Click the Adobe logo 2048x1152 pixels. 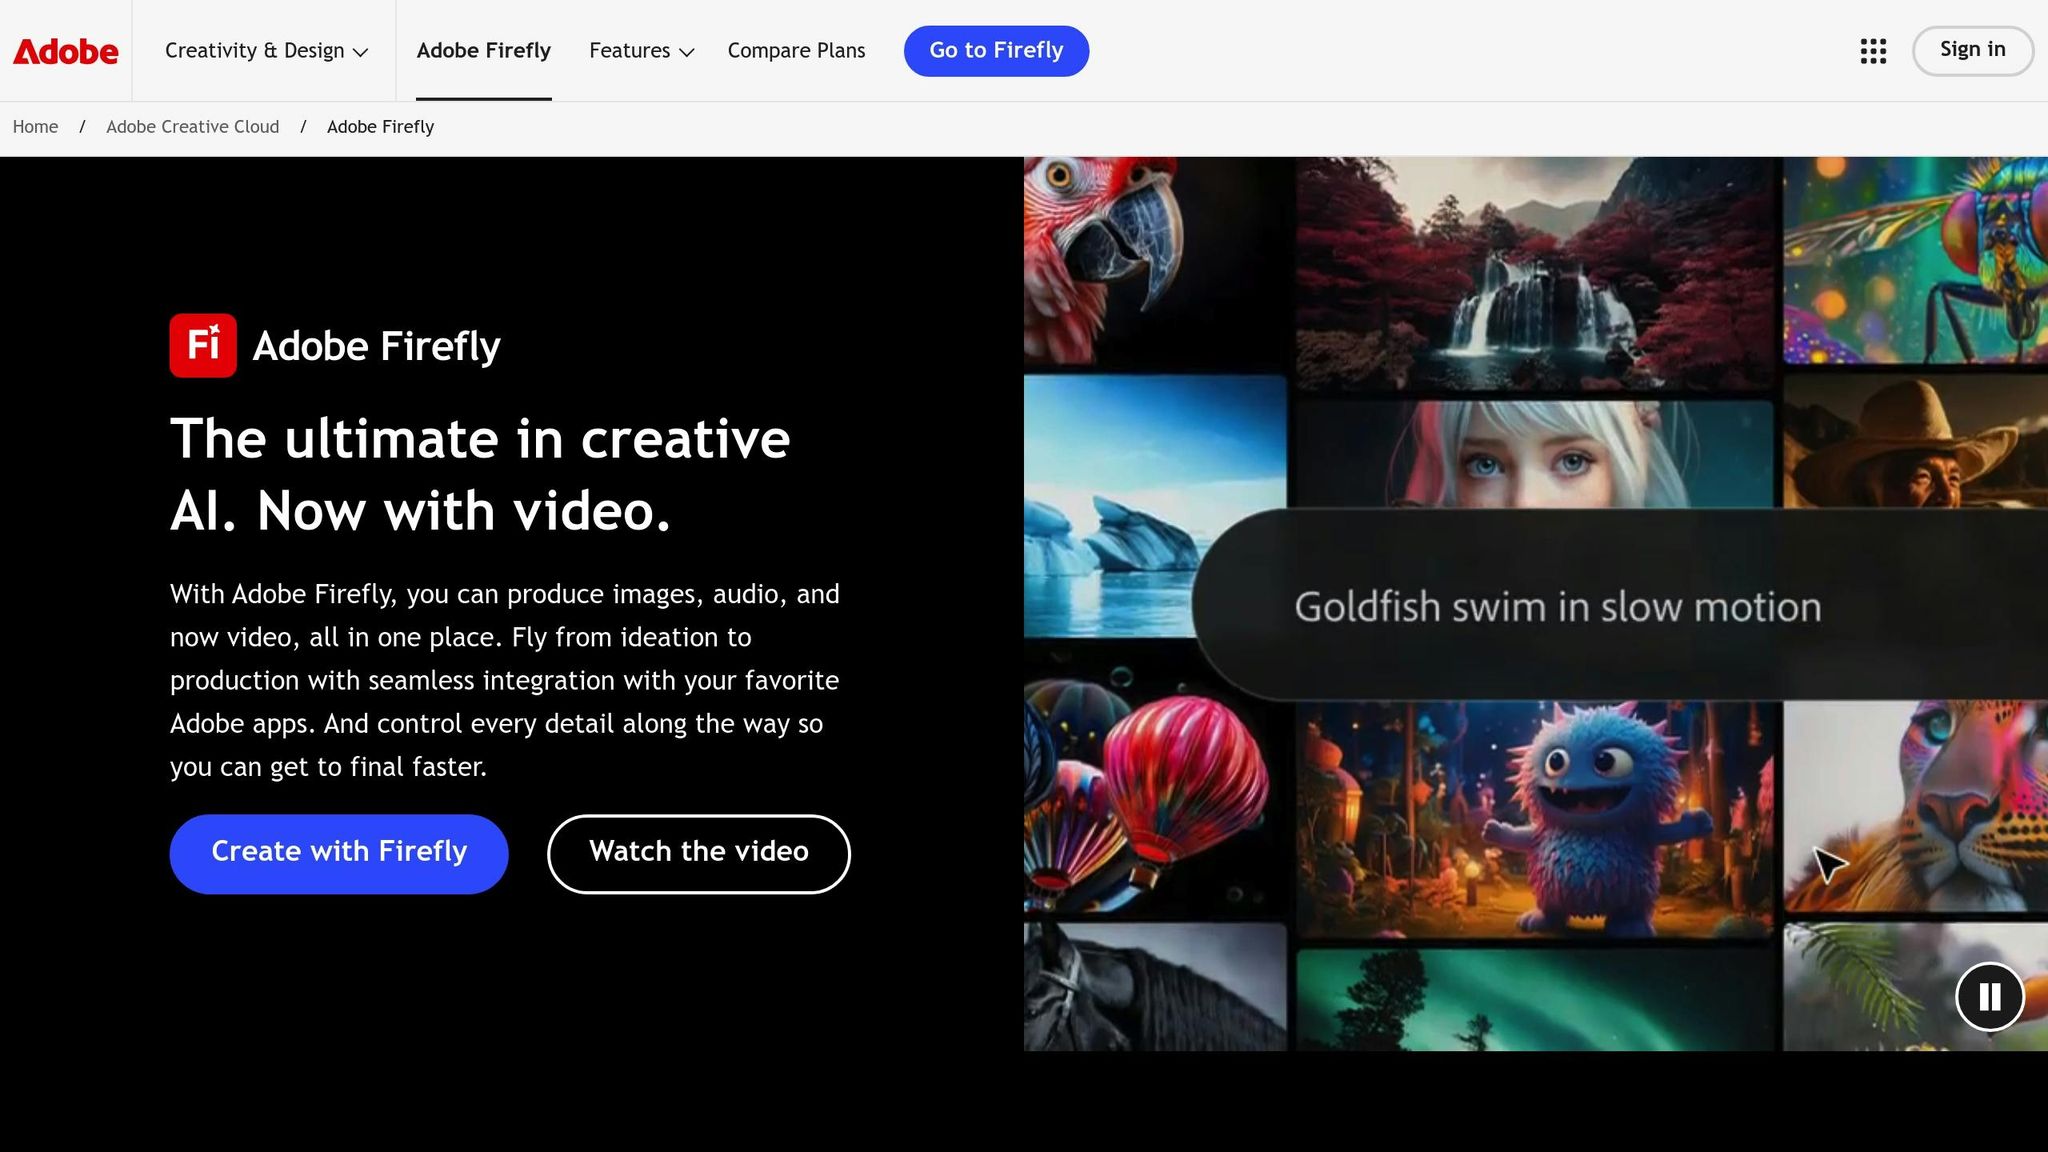[x=65, y=51]
